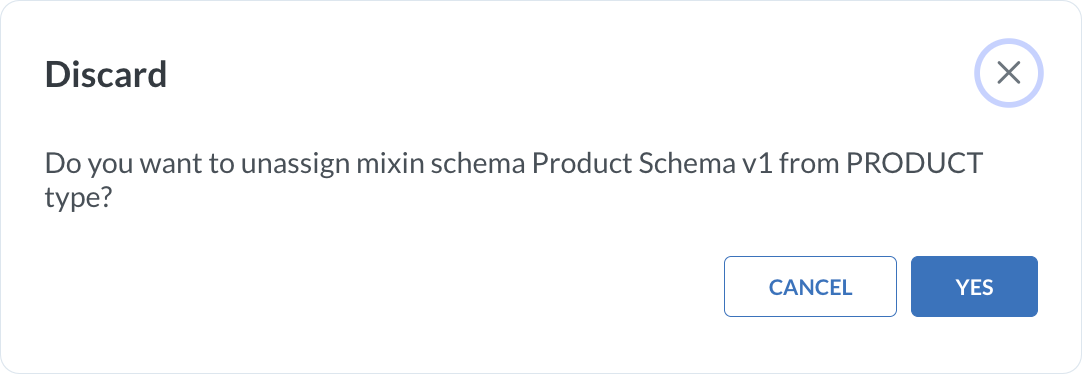Close the Discard dialog with the X icon
This screenshot has width=1082, height=374.
[1009, 73]
